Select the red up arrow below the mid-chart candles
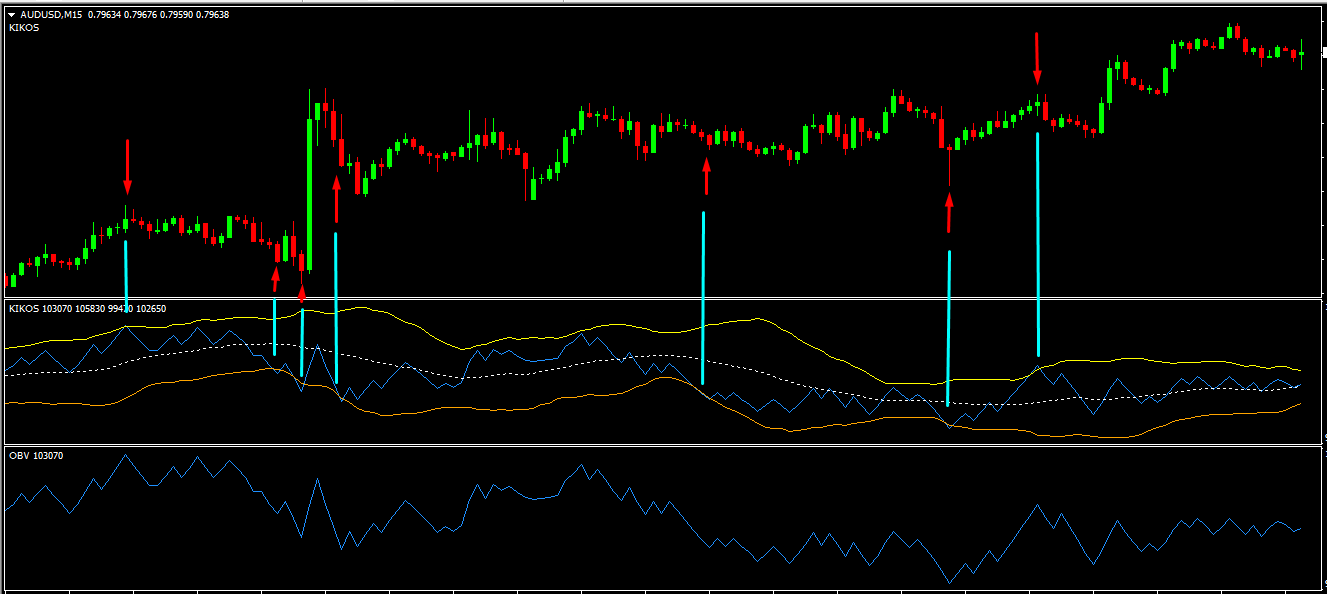 [x=706, y=176]
